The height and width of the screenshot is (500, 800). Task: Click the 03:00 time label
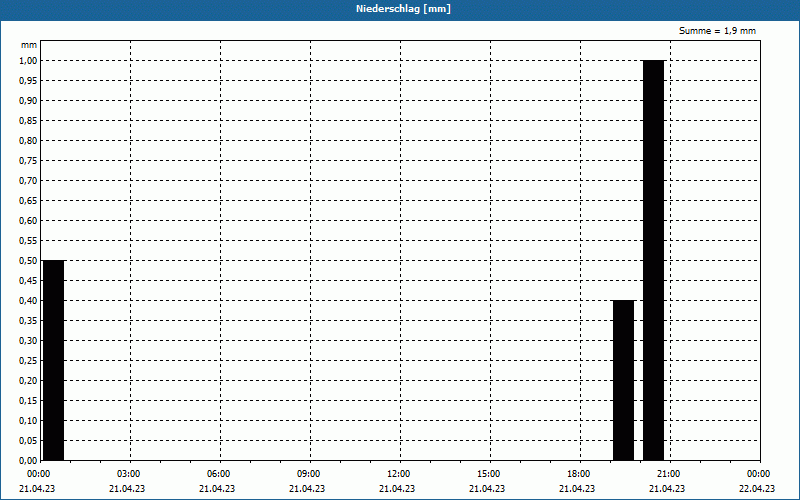tap(129, 474)
